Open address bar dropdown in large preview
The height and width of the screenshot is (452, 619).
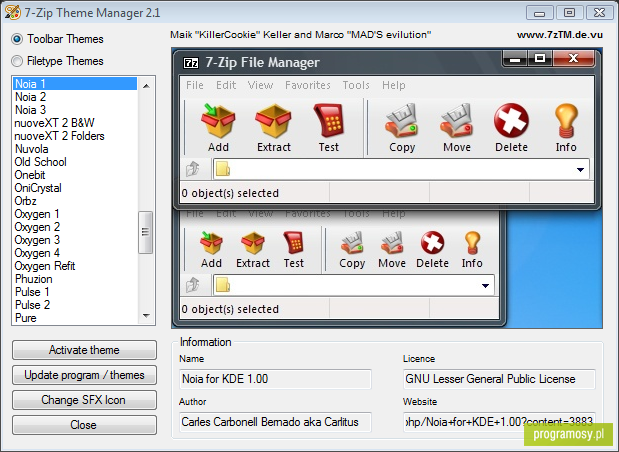580,170
